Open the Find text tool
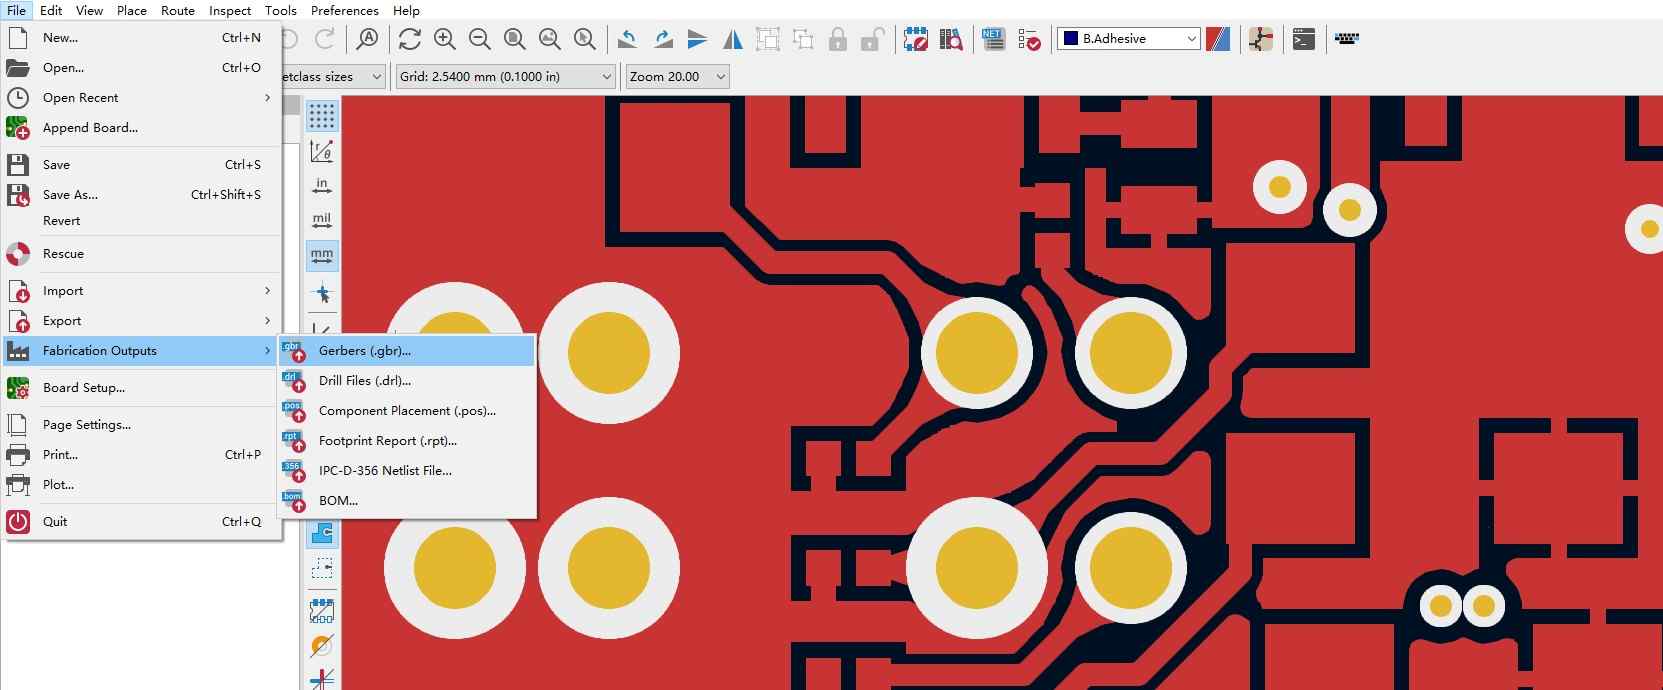The height and width of the screenshot is (690, 1663). (368, 39)
